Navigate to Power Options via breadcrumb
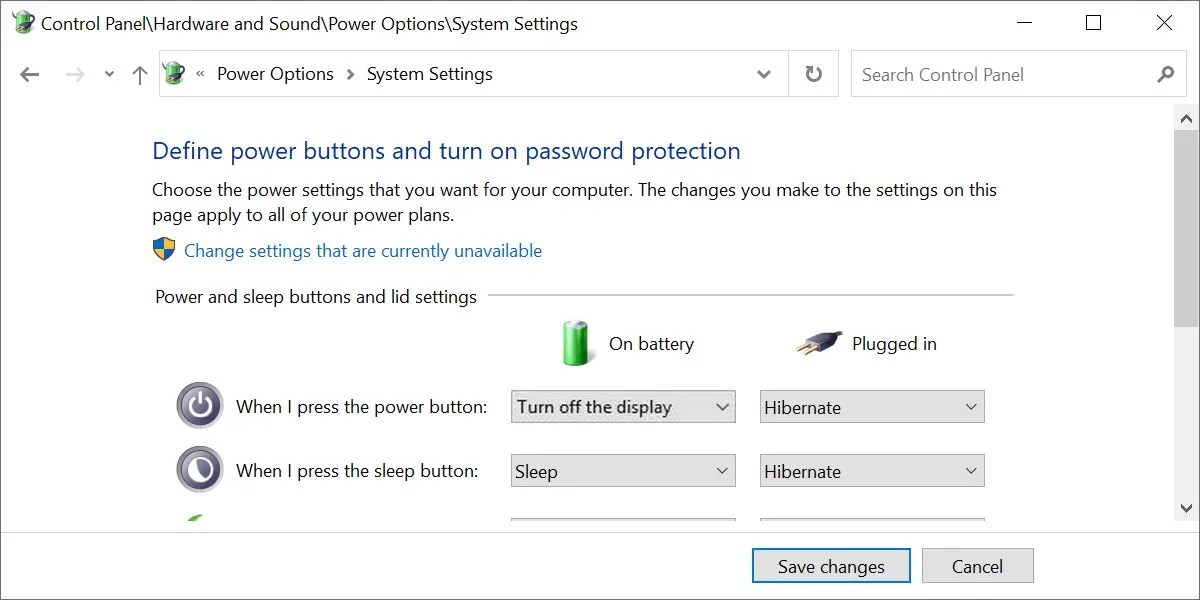 pos(274,73)
